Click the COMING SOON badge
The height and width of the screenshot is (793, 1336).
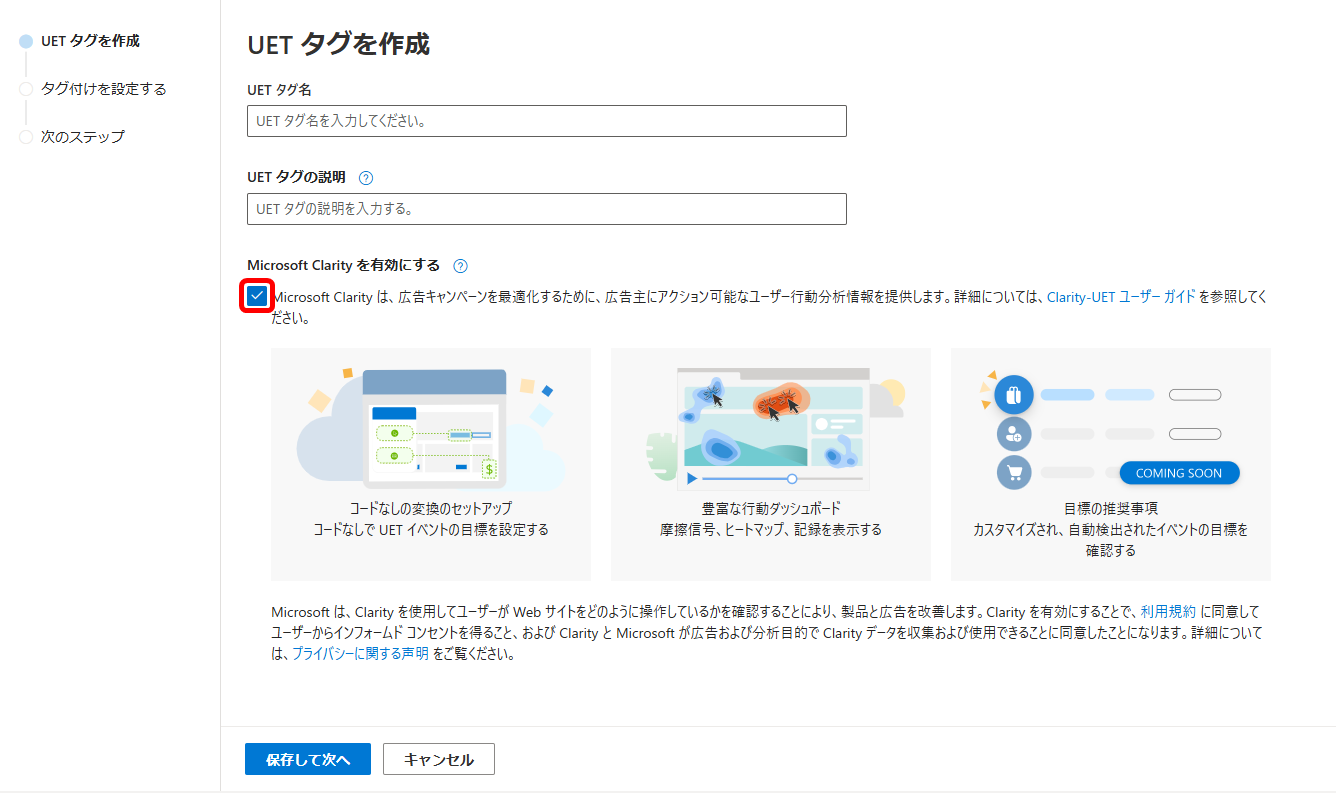click(1179, 473)
